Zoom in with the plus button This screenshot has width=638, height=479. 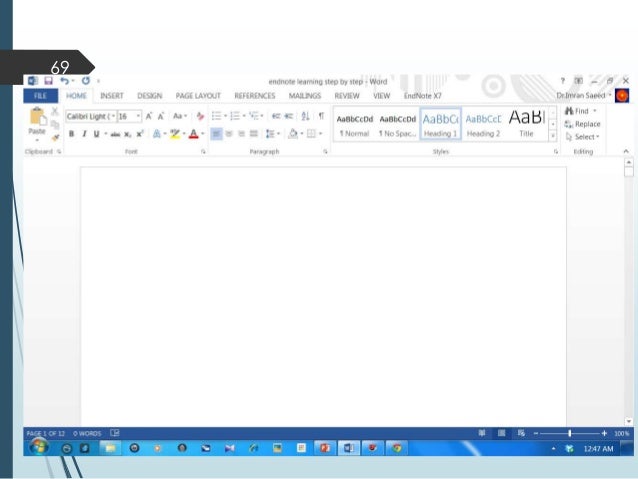click(x=604, y=433)
